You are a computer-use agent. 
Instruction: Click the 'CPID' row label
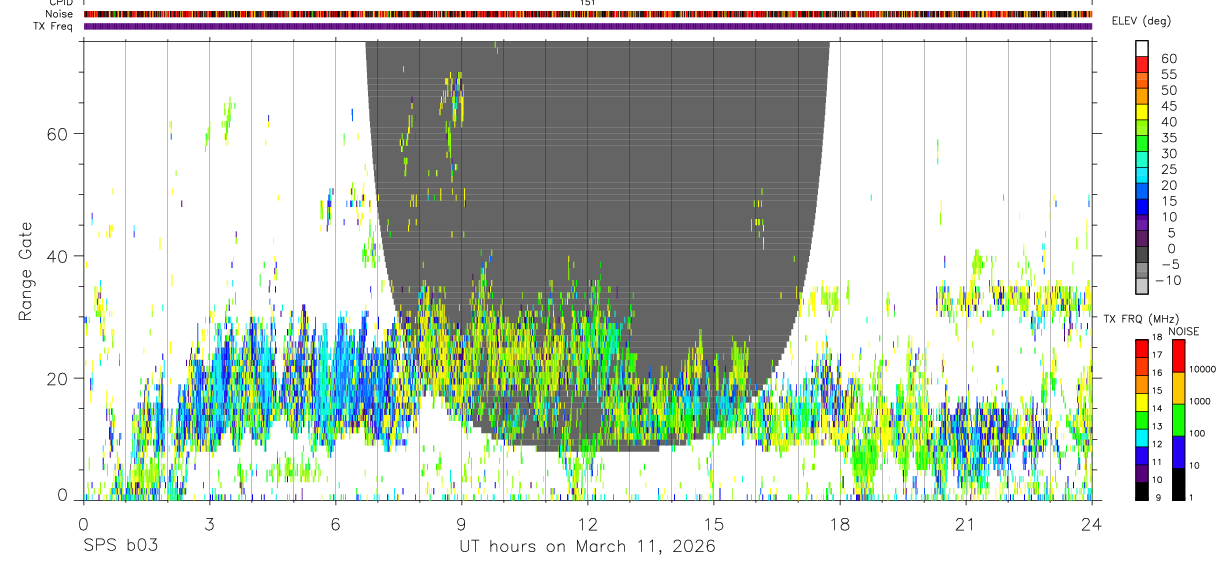pyautogui.click(x=59, y=3)
